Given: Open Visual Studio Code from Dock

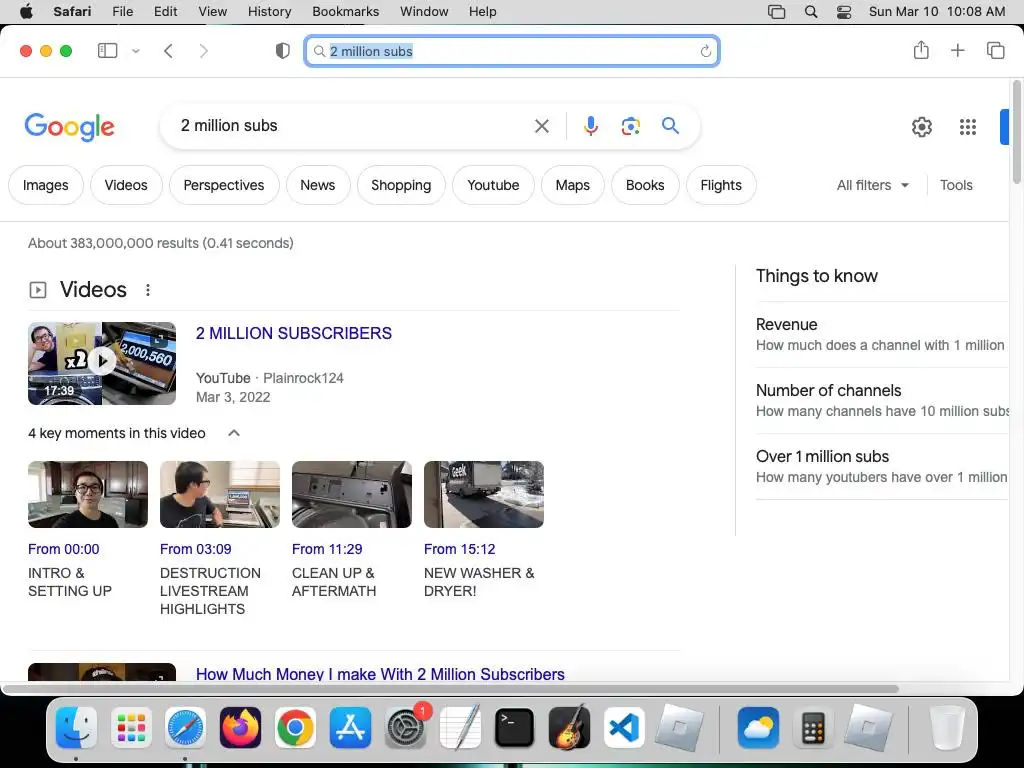Looking at the screenshot, I should pyautogui.click(x=624, y=728).
